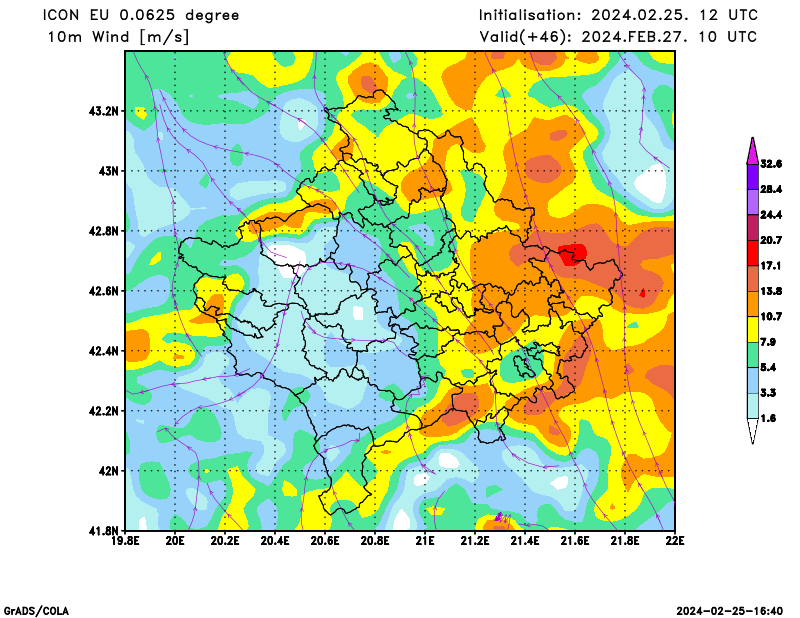Screen dimensions: 800x618
Task: Click the 28.4 legend value
Action: (771, 189)
